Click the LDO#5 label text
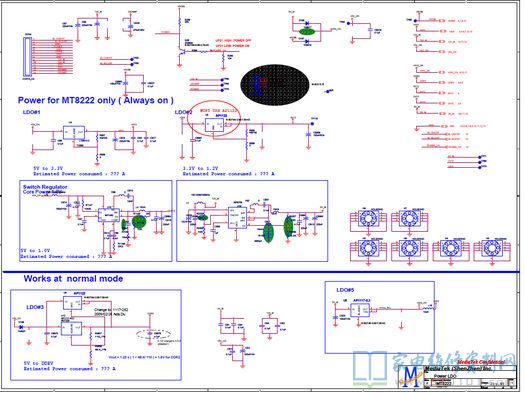This screenshot has width=525, height=393. pos(345,290)
